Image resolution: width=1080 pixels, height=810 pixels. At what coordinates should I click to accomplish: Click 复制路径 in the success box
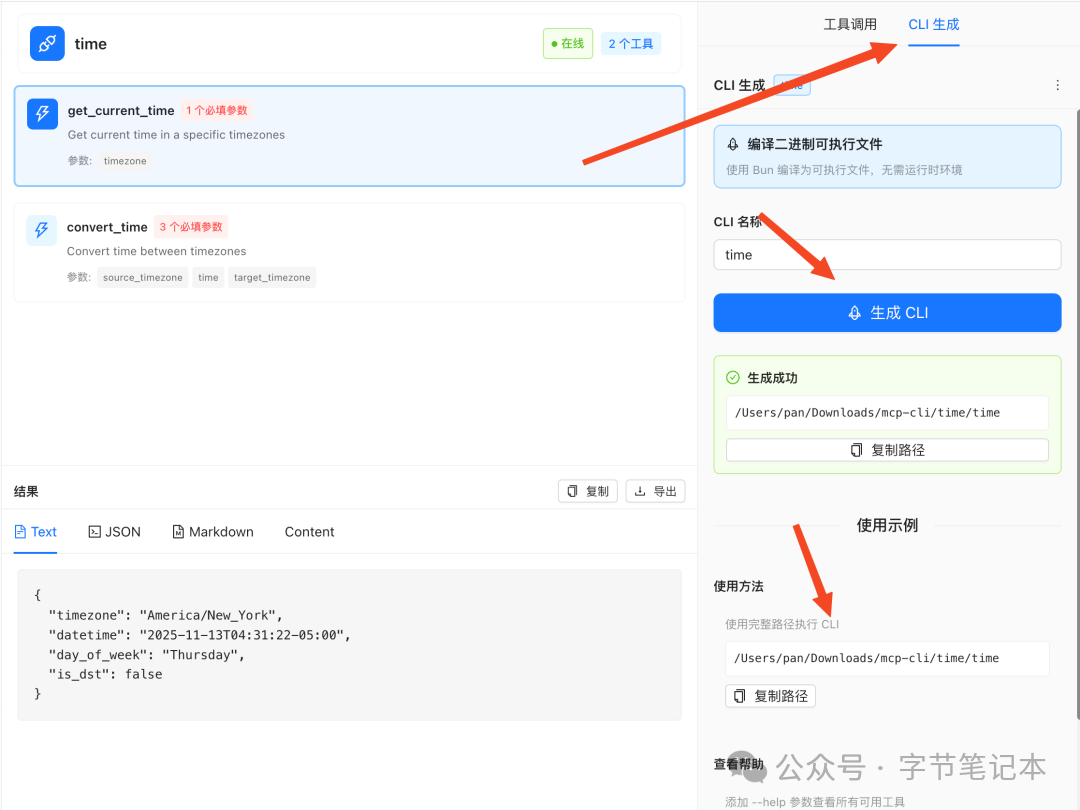point(887,450)
